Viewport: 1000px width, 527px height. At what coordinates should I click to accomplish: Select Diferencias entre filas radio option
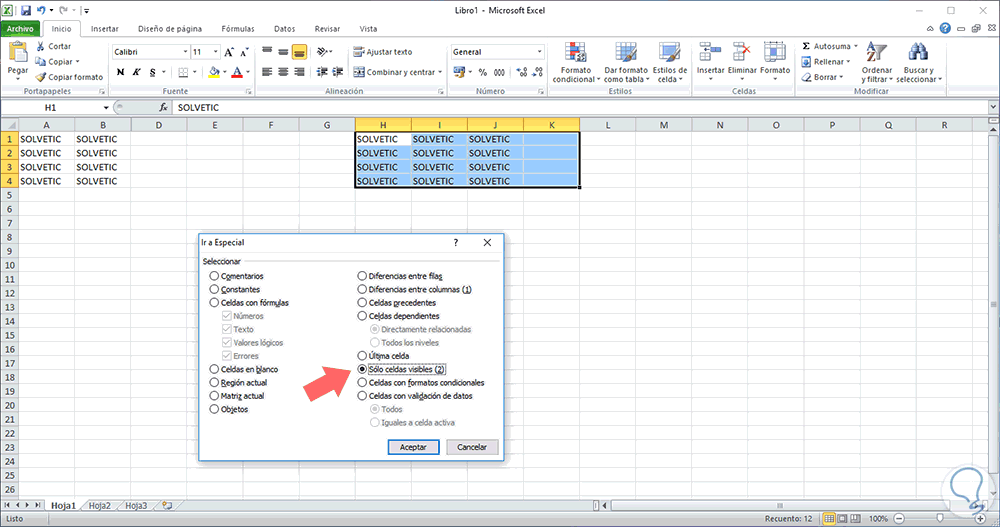tap(362, 276)
